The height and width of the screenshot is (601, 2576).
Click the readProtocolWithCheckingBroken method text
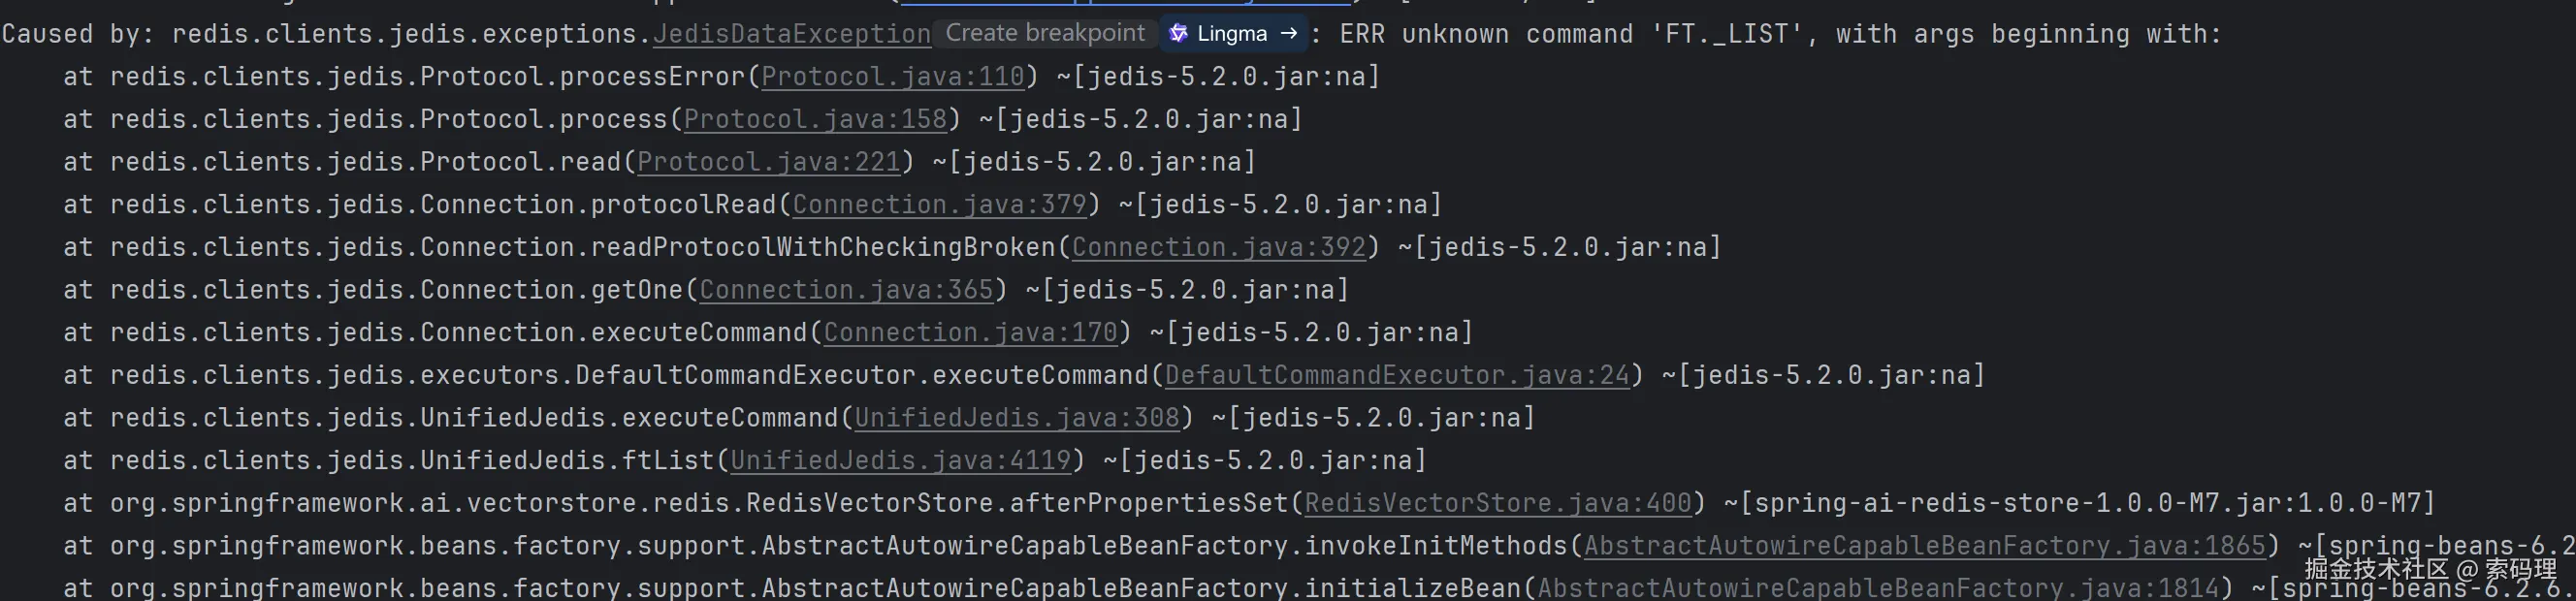click(823, 248)
